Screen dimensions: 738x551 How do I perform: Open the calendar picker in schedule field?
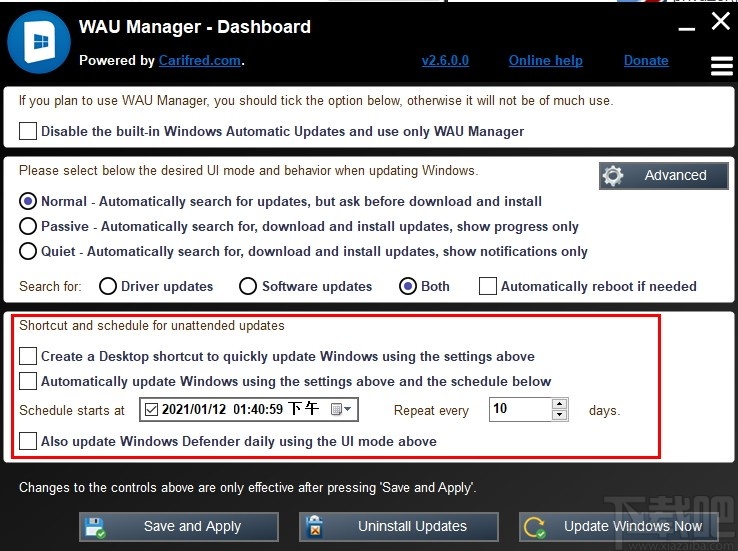pos(341,409)
